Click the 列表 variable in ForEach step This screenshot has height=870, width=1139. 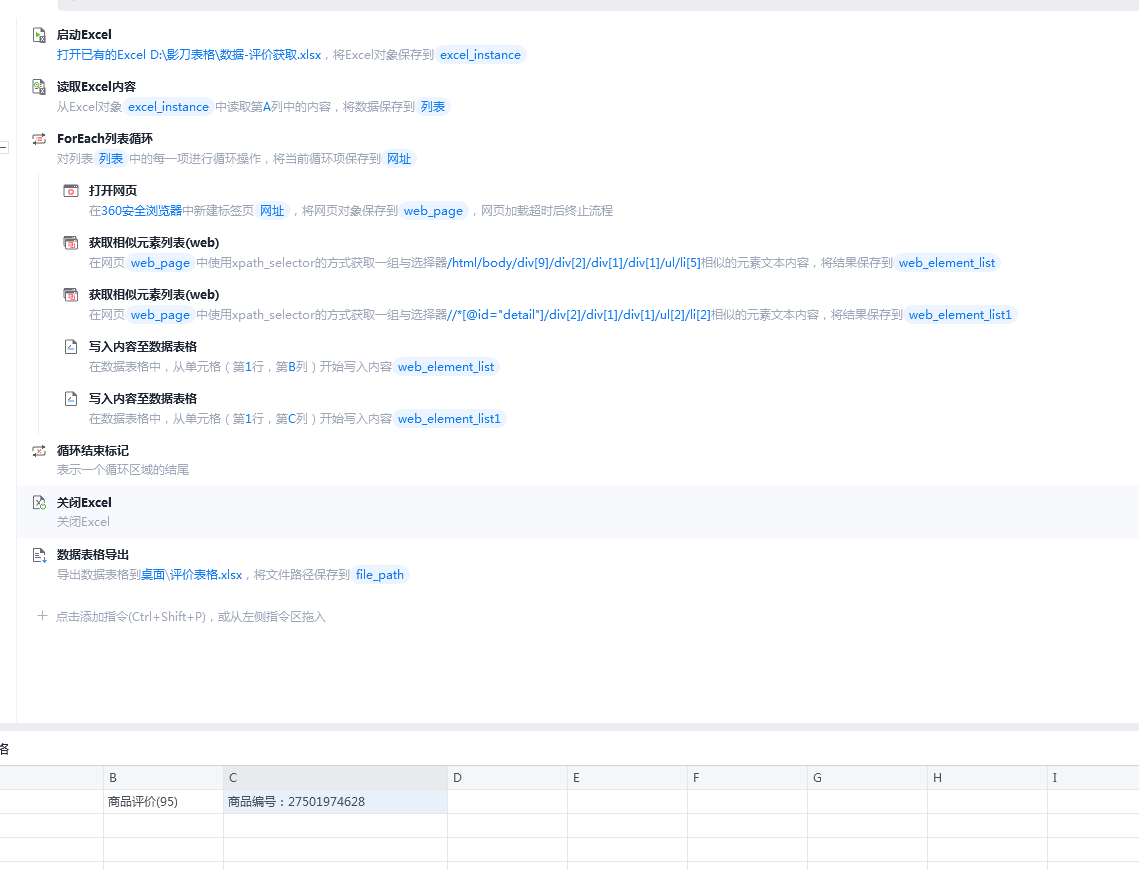click(x=111, y=159)
